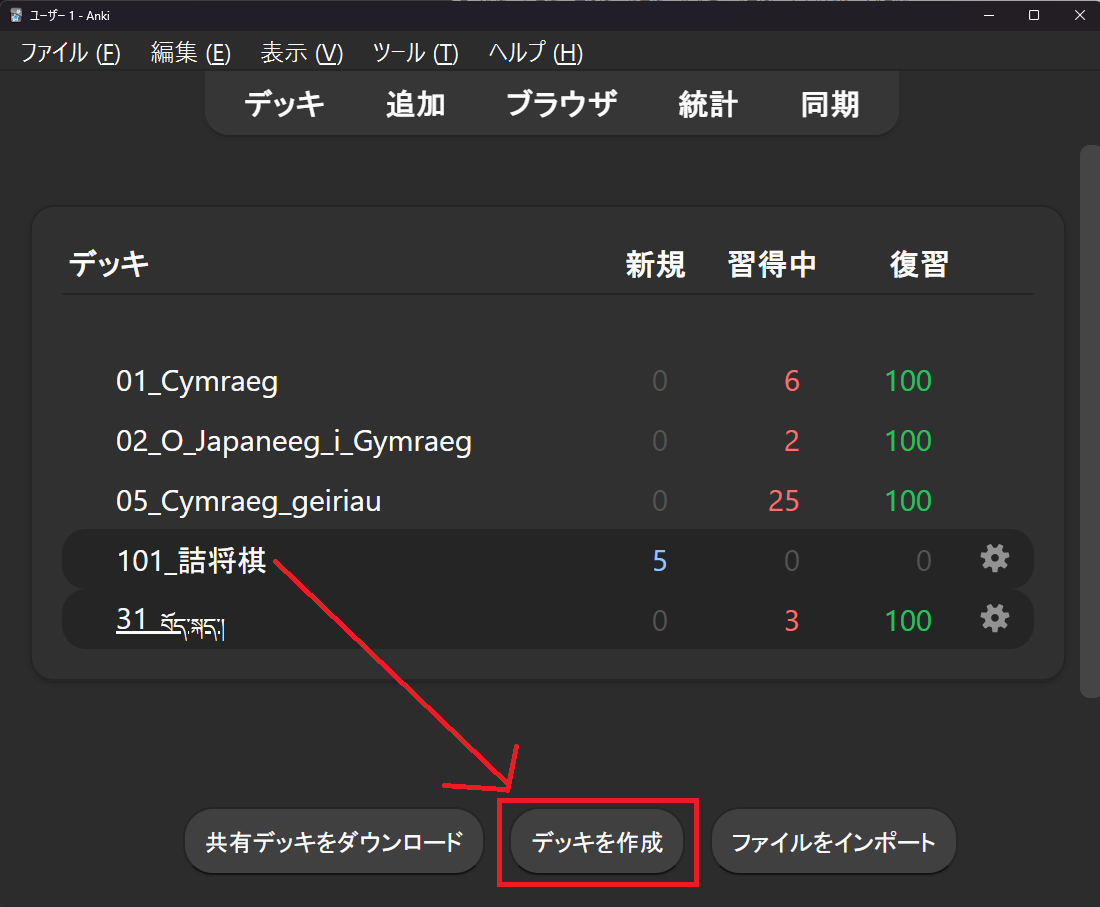View 統計 statistics from the toolbar
The image size is (1100, 907).
[x=708, y=104]
